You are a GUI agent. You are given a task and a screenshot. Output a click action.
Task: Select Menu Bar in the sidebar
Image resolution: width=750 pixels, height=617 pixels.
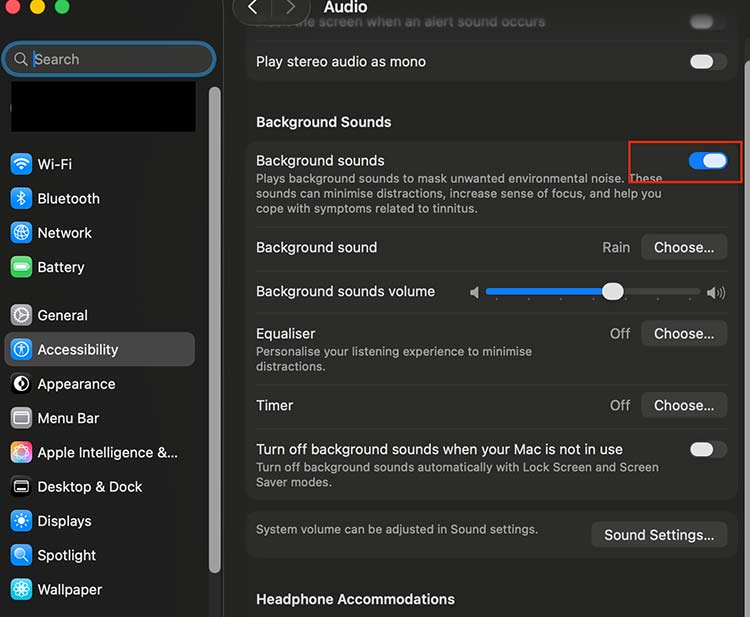[x=68, y=418]
